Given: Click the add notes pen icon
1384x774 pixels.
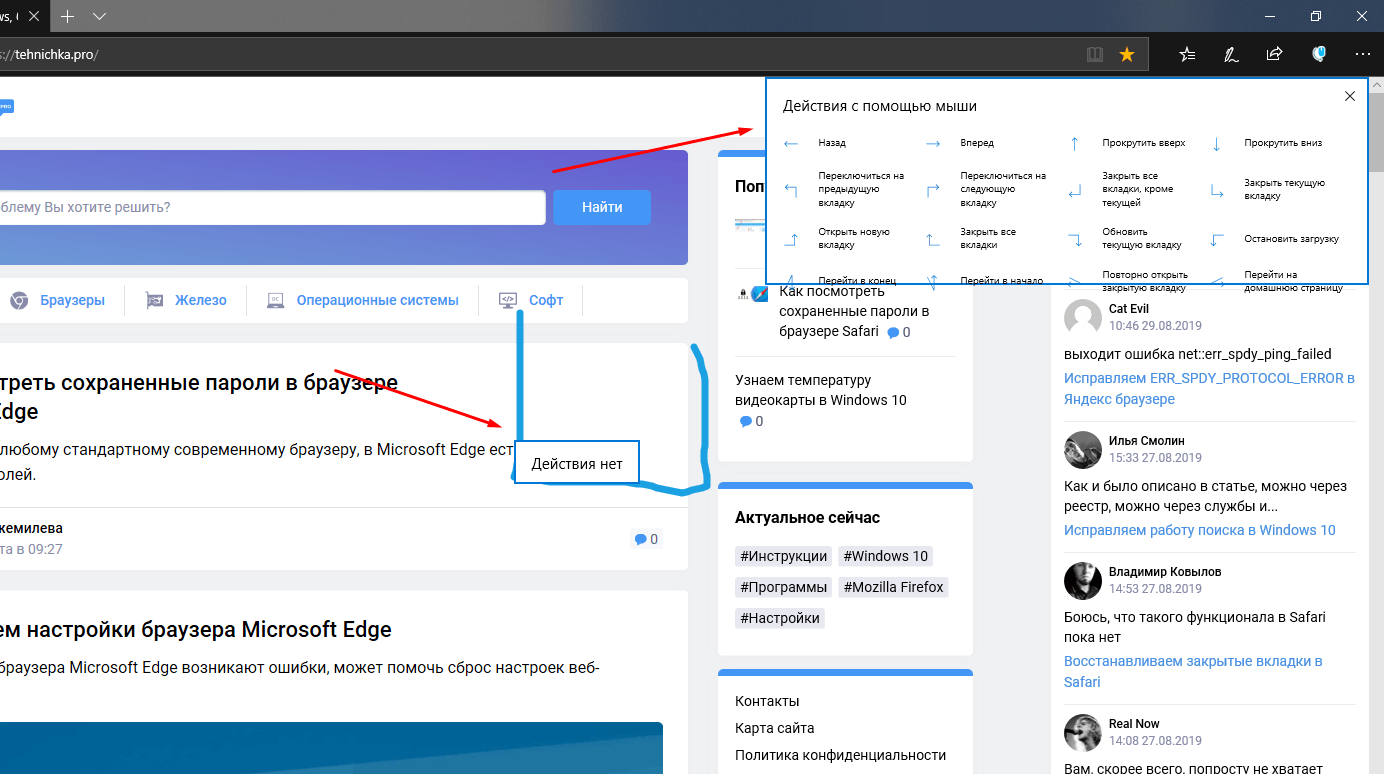Looking at the screenshot, I should click(x=1232, y=54).
